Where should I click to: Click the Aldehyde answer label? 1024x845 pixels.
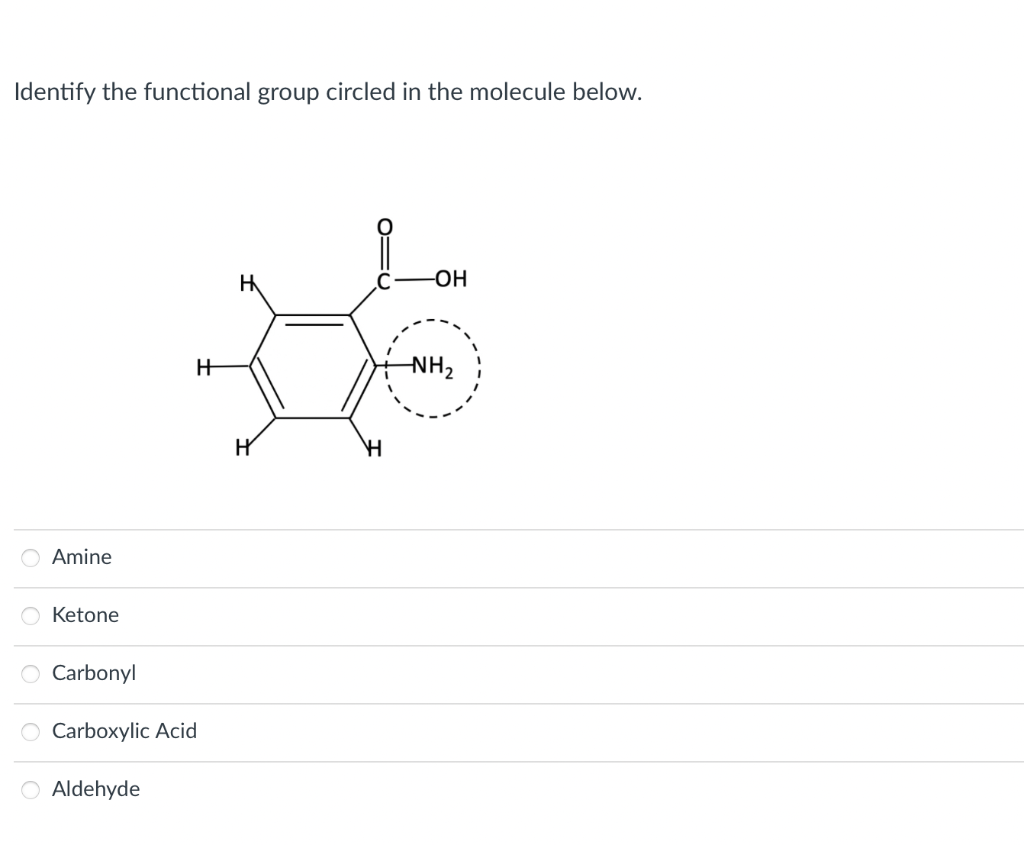[96, 789]
